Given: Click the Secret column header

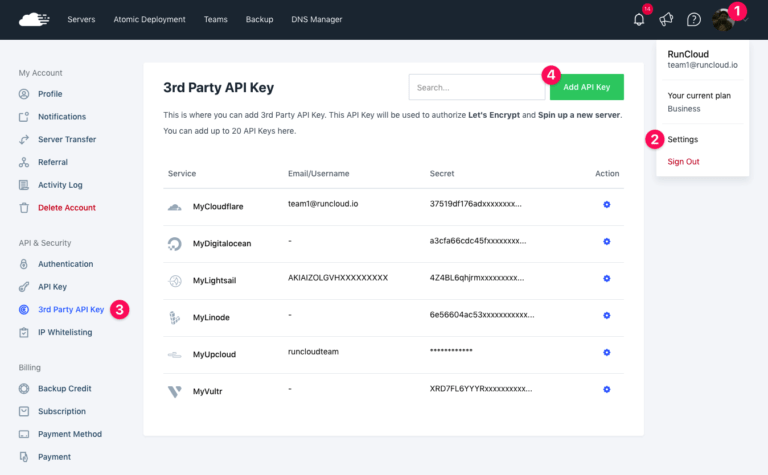Looking at the screenshot, I should pyautogui.click(x=442, y=173).
